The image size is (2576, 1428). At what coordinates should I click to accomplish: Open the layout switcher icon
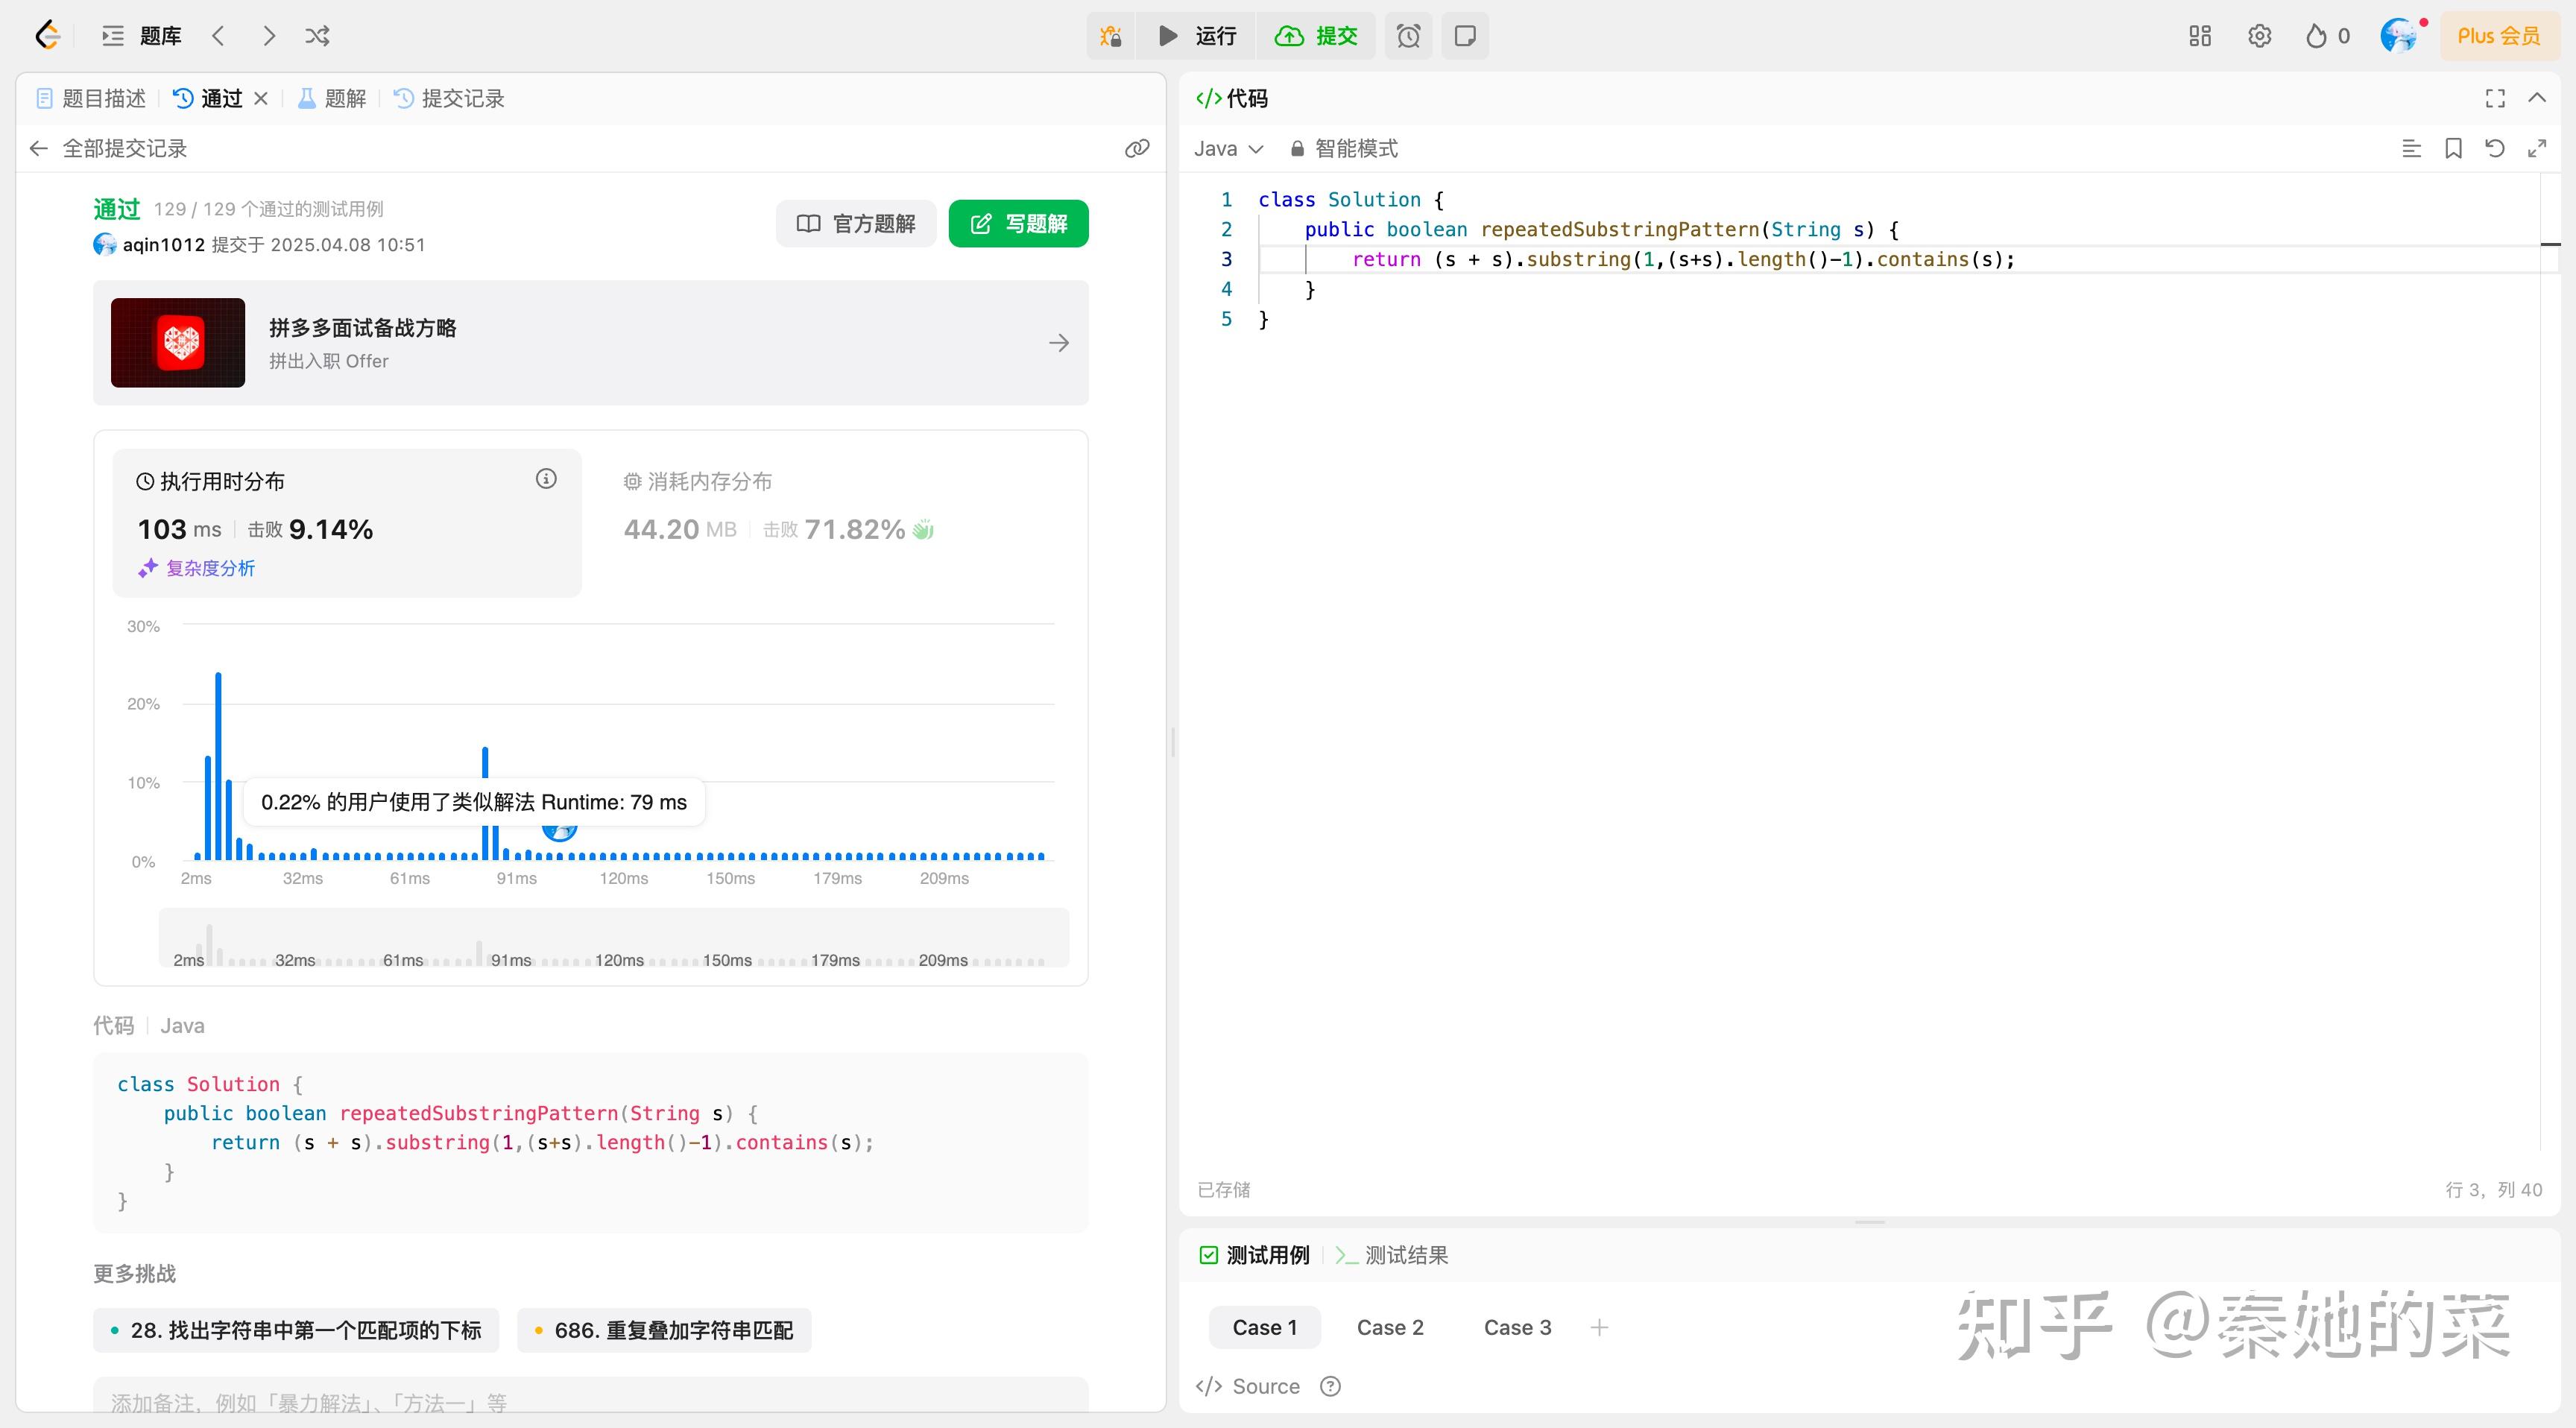click(x=2199, y=35)
